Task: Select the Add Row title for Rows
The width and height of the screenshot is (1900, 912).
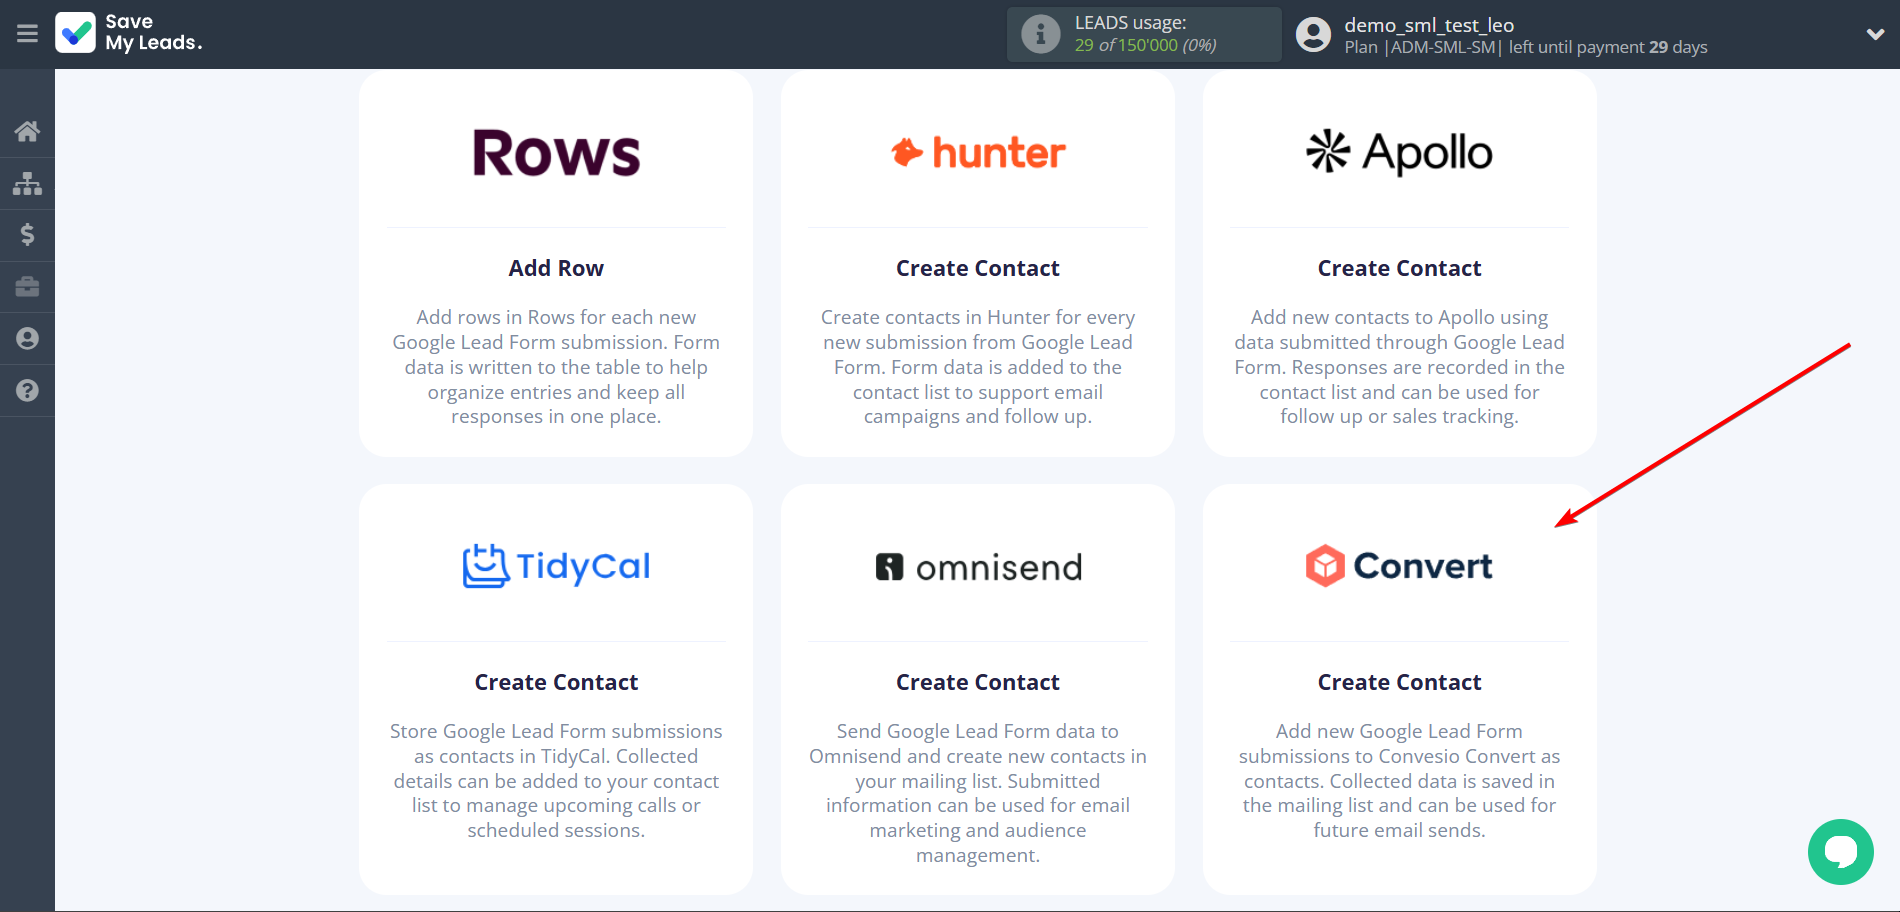Action: [556, 268]
